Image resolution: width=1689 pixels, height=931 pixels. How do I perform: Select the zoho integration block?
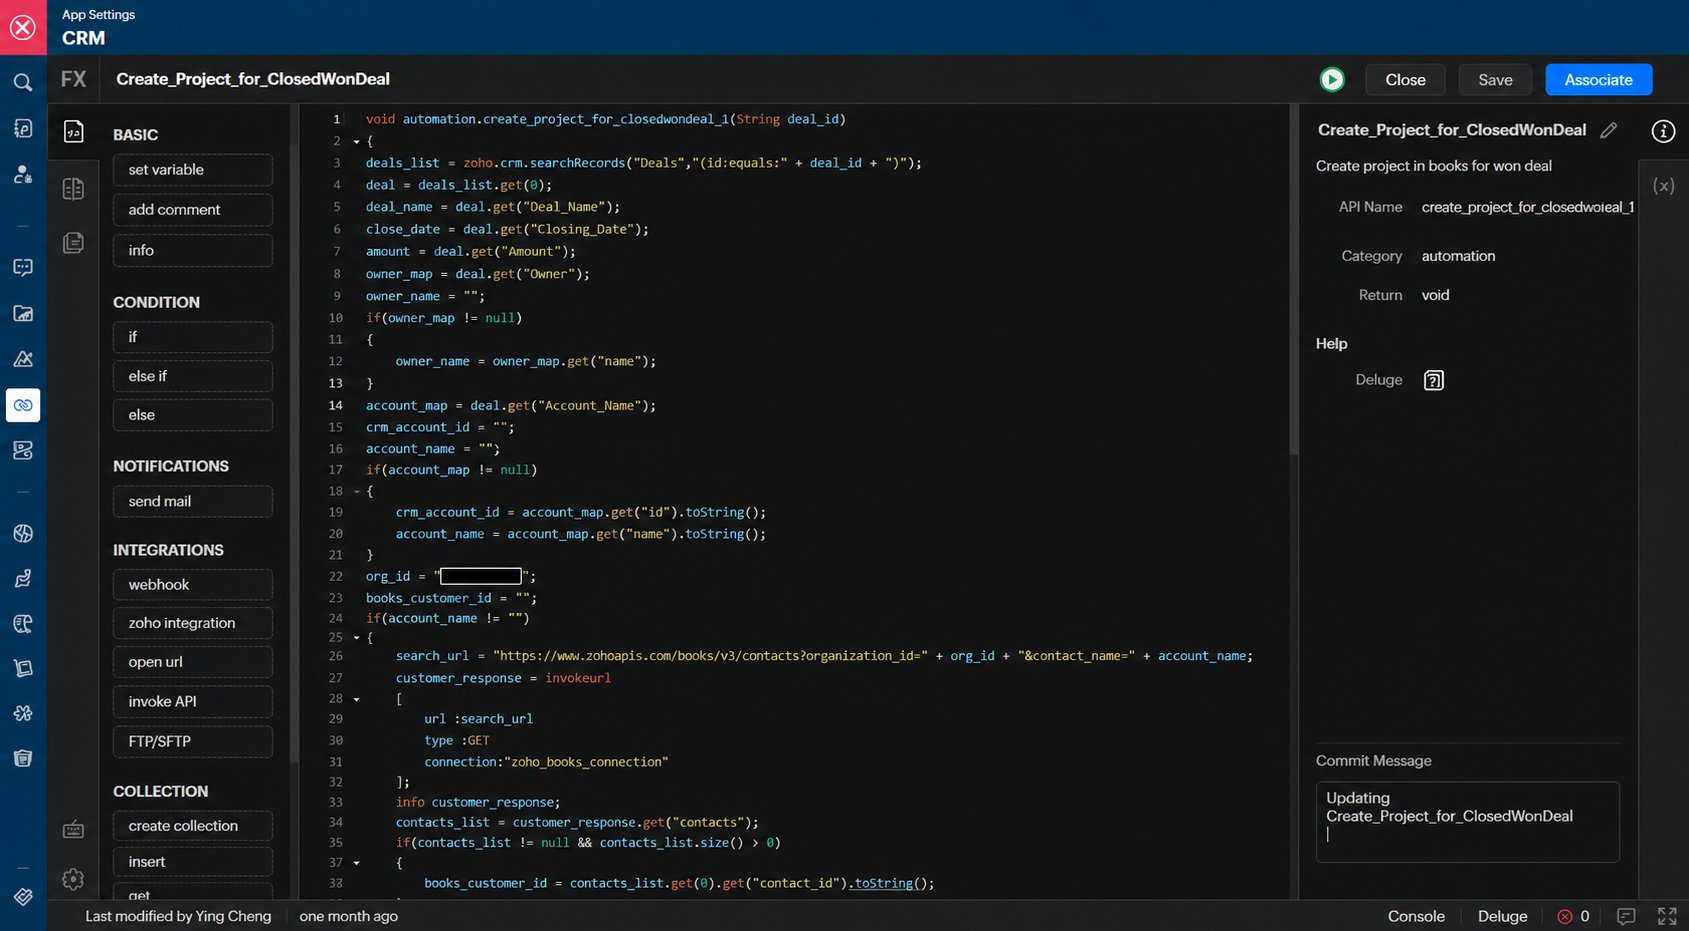coord(193,623)
